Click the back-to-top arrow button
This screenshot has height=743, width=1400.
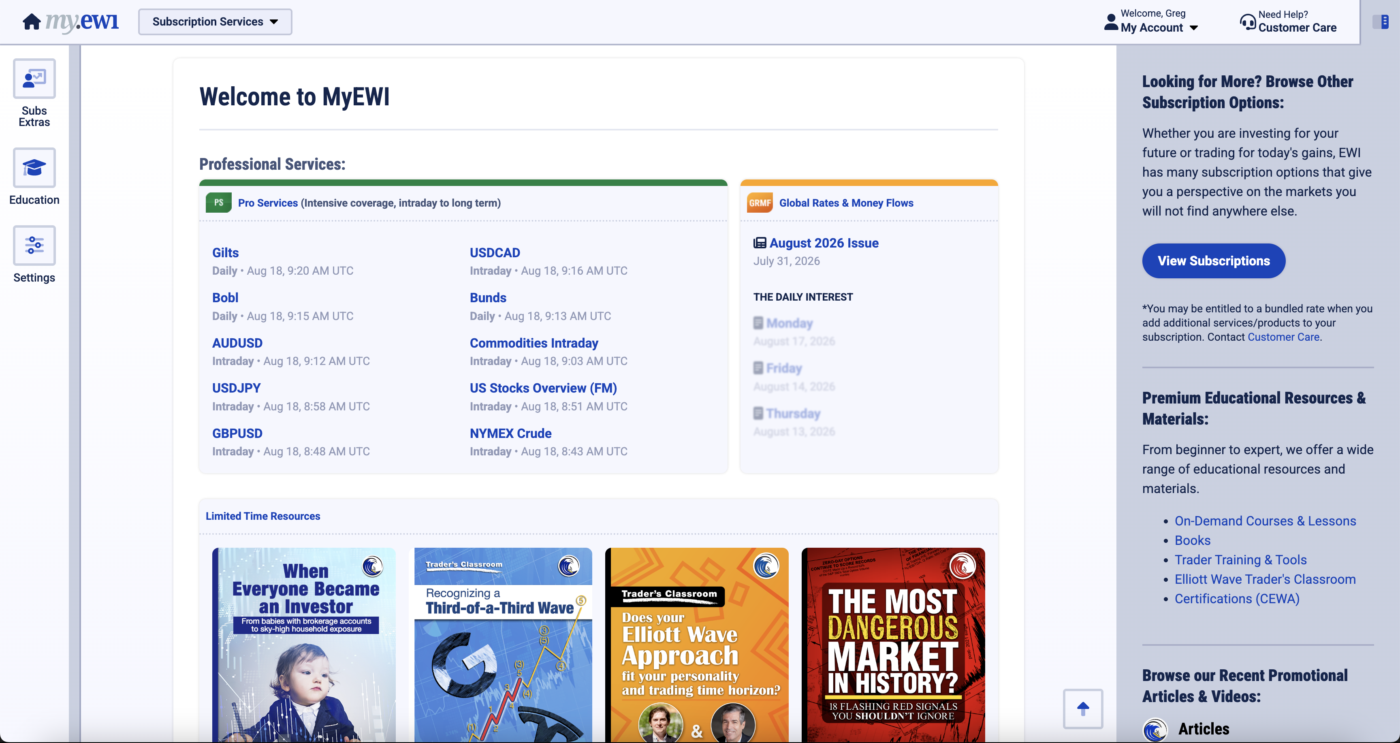pos(1083,709)
